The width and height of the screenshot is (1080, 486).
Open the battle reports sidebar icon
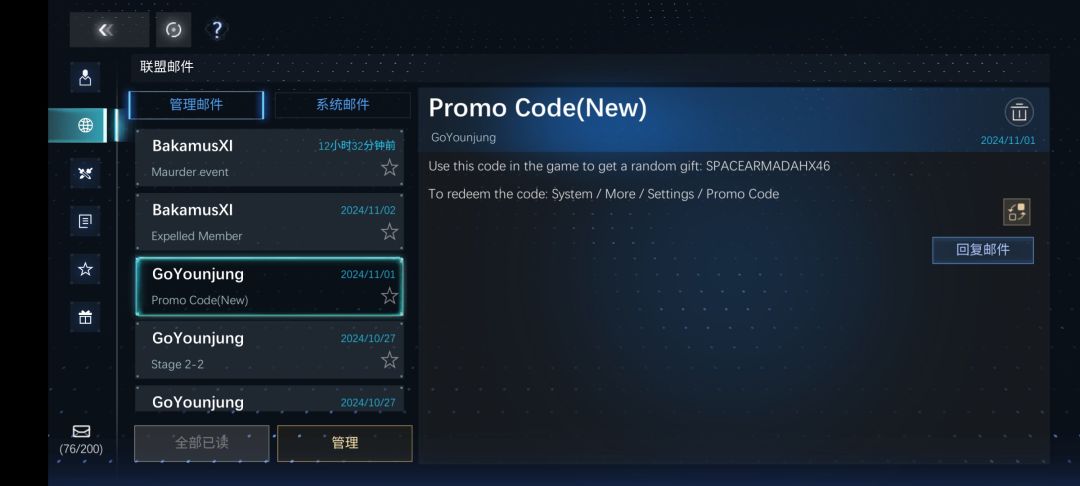(x=85, y=173)
